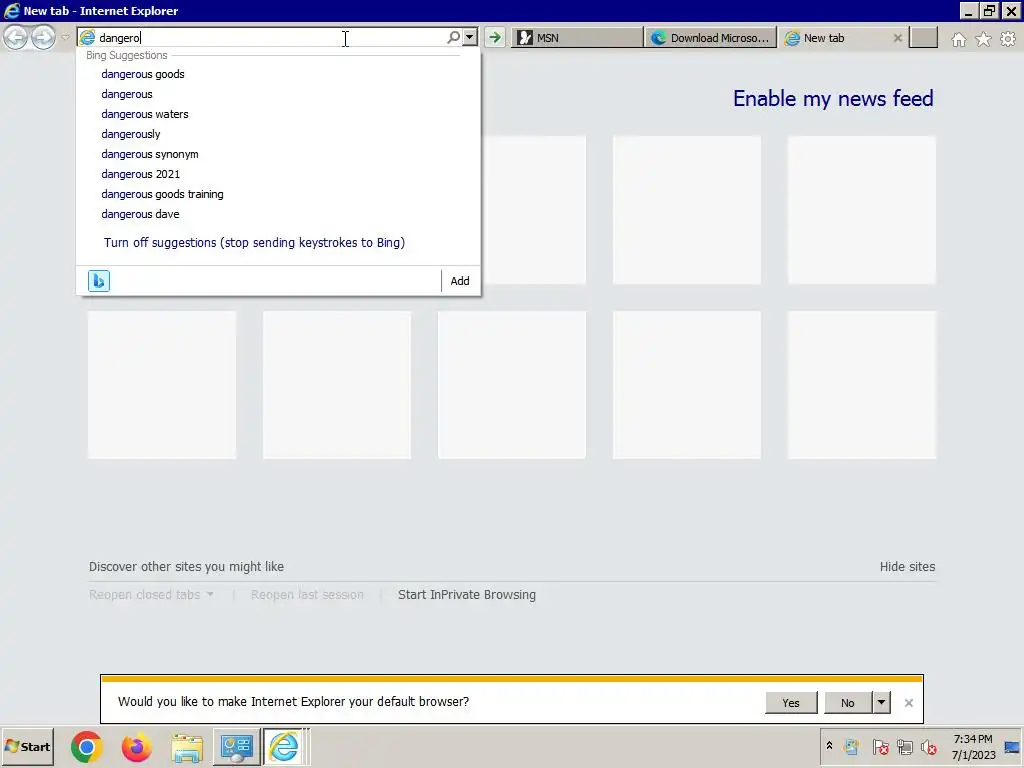The height and width of the screenshot is (768, 1024).
Task: Turn off suggestions link for Bing
Action: click(254, 242)
